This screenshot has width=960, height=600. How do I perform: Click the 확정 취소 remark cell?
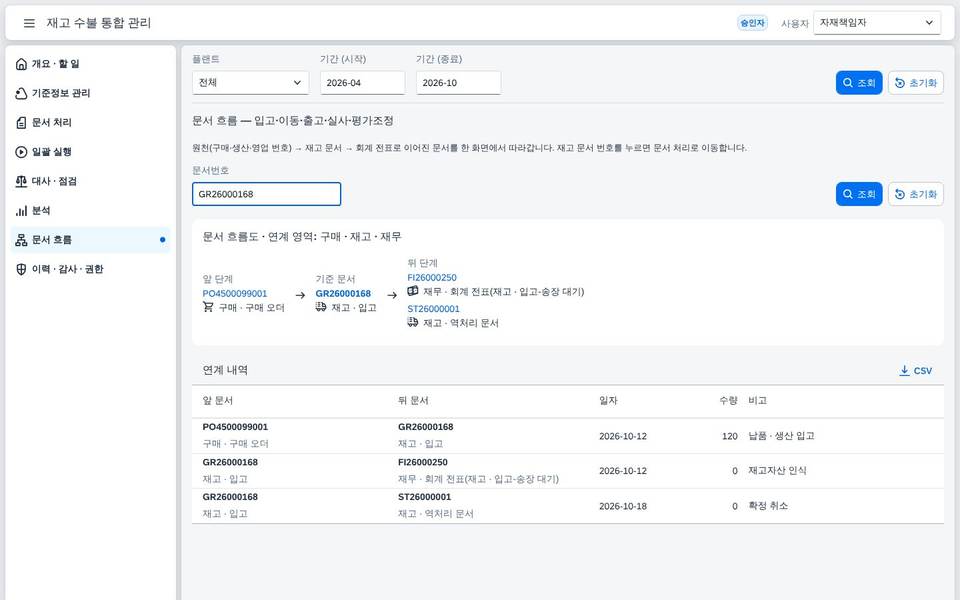[x=768, y=506]
